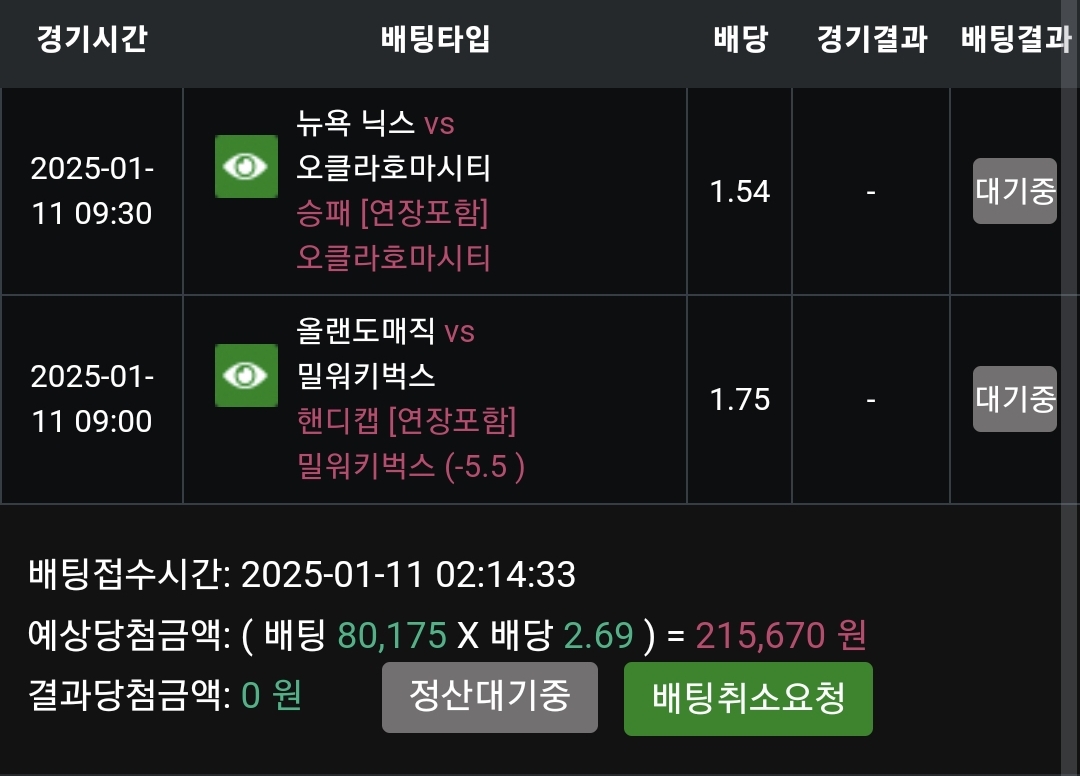Screen dimensions: 1080x776
Task: Click the 1.75 odds value
Action: (740, 400)
